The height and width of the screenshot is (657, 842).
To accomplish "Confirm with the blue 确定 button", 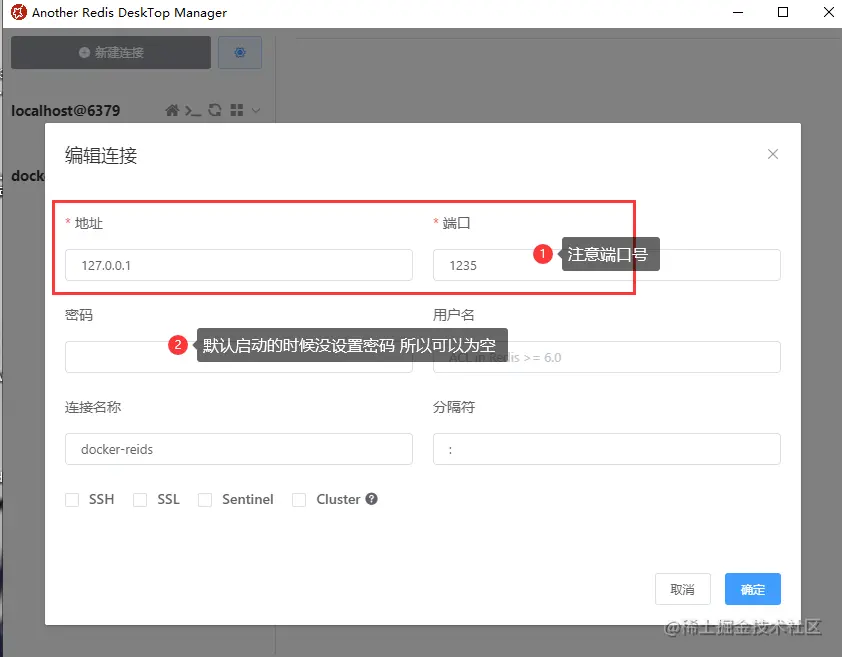I will point(752,589).
